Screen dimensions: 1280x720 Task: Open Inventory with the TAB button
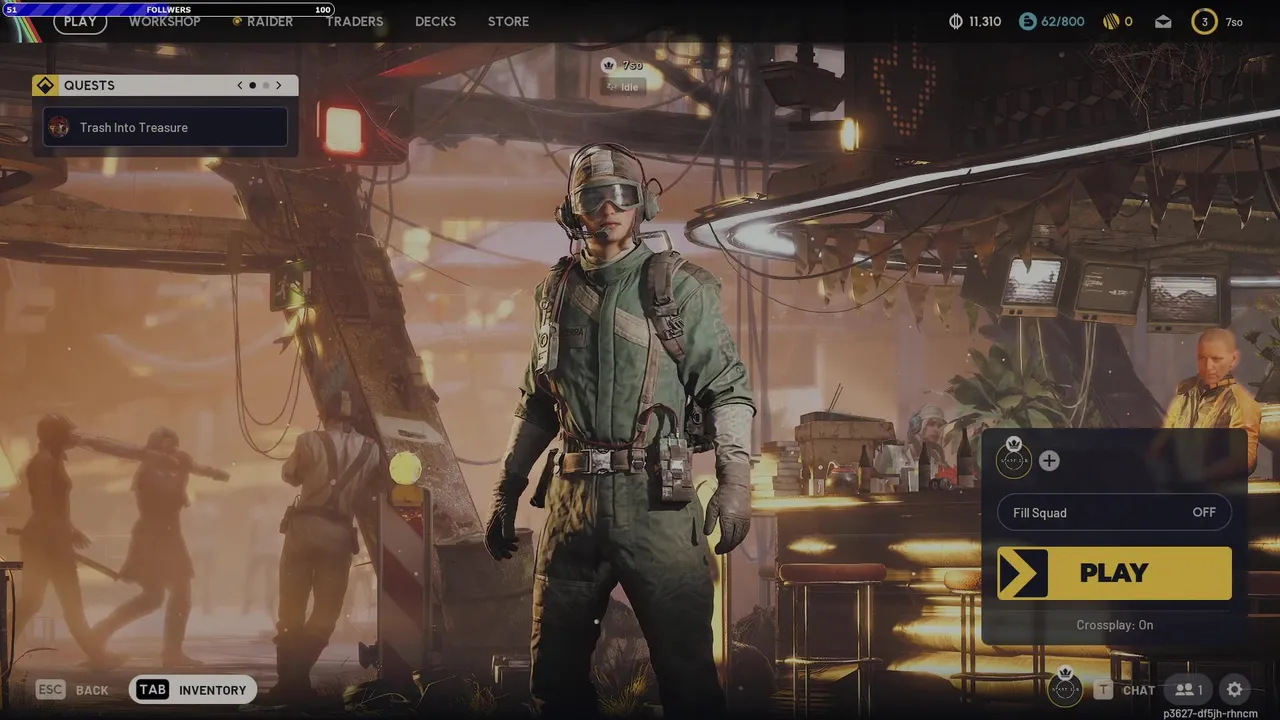tap(193, 690)
